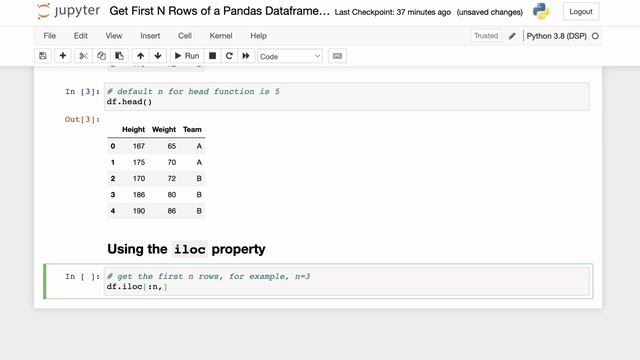Open the View menu
The width and height of the screenshot is (640, 360).
pos(114,36)
